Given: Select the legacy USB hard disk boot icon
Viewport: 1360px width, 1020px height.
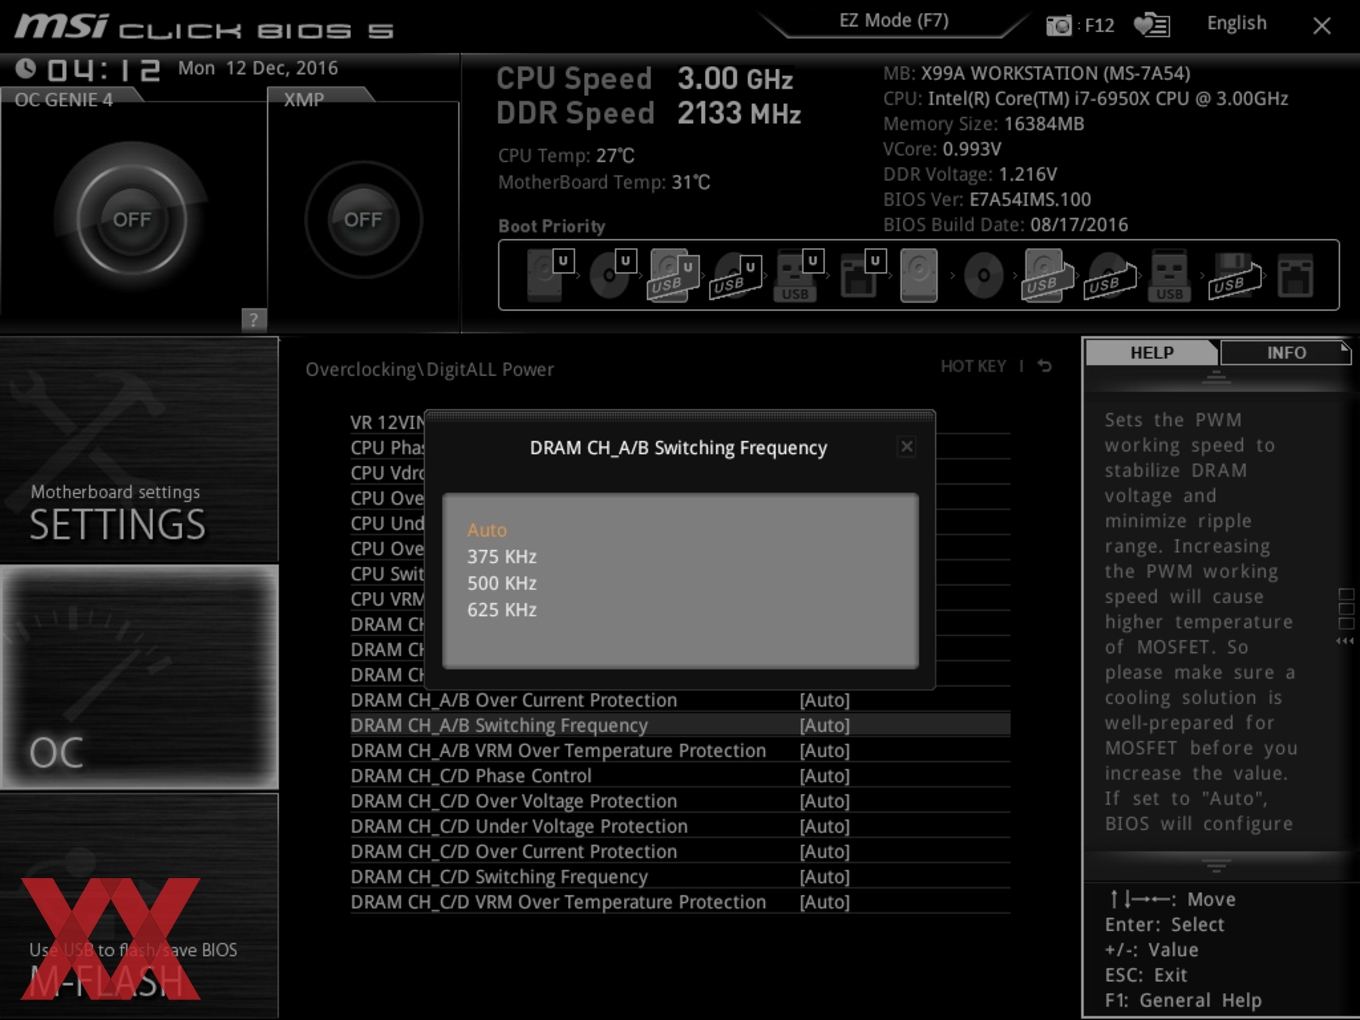Looking at the screenshot, I should click(x=1046, y=276).
